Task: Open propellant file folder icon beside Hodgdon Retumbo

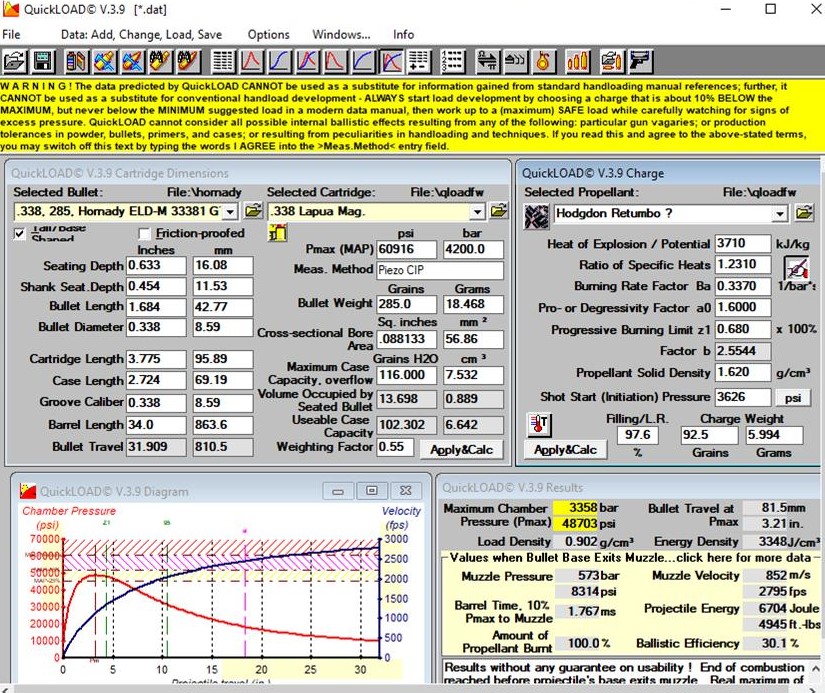Action: 804,213
